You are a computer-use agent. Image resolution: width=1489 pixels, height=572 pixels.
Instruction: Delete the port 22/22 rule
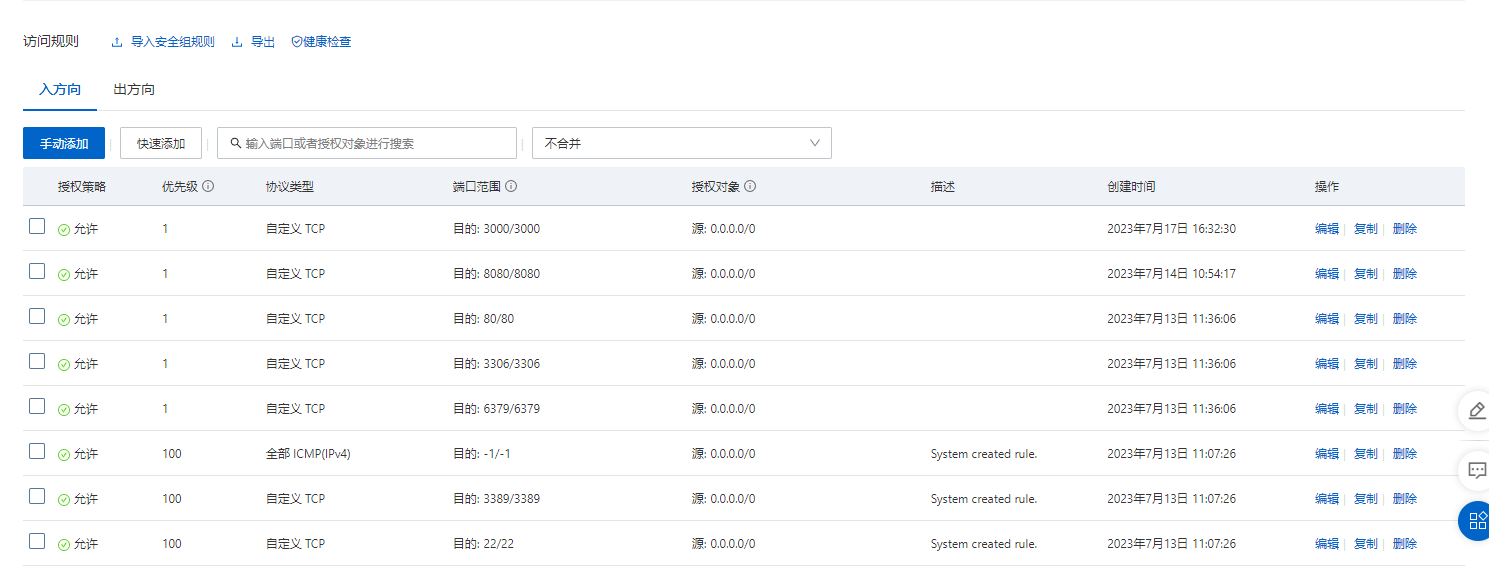(1405, 544)
